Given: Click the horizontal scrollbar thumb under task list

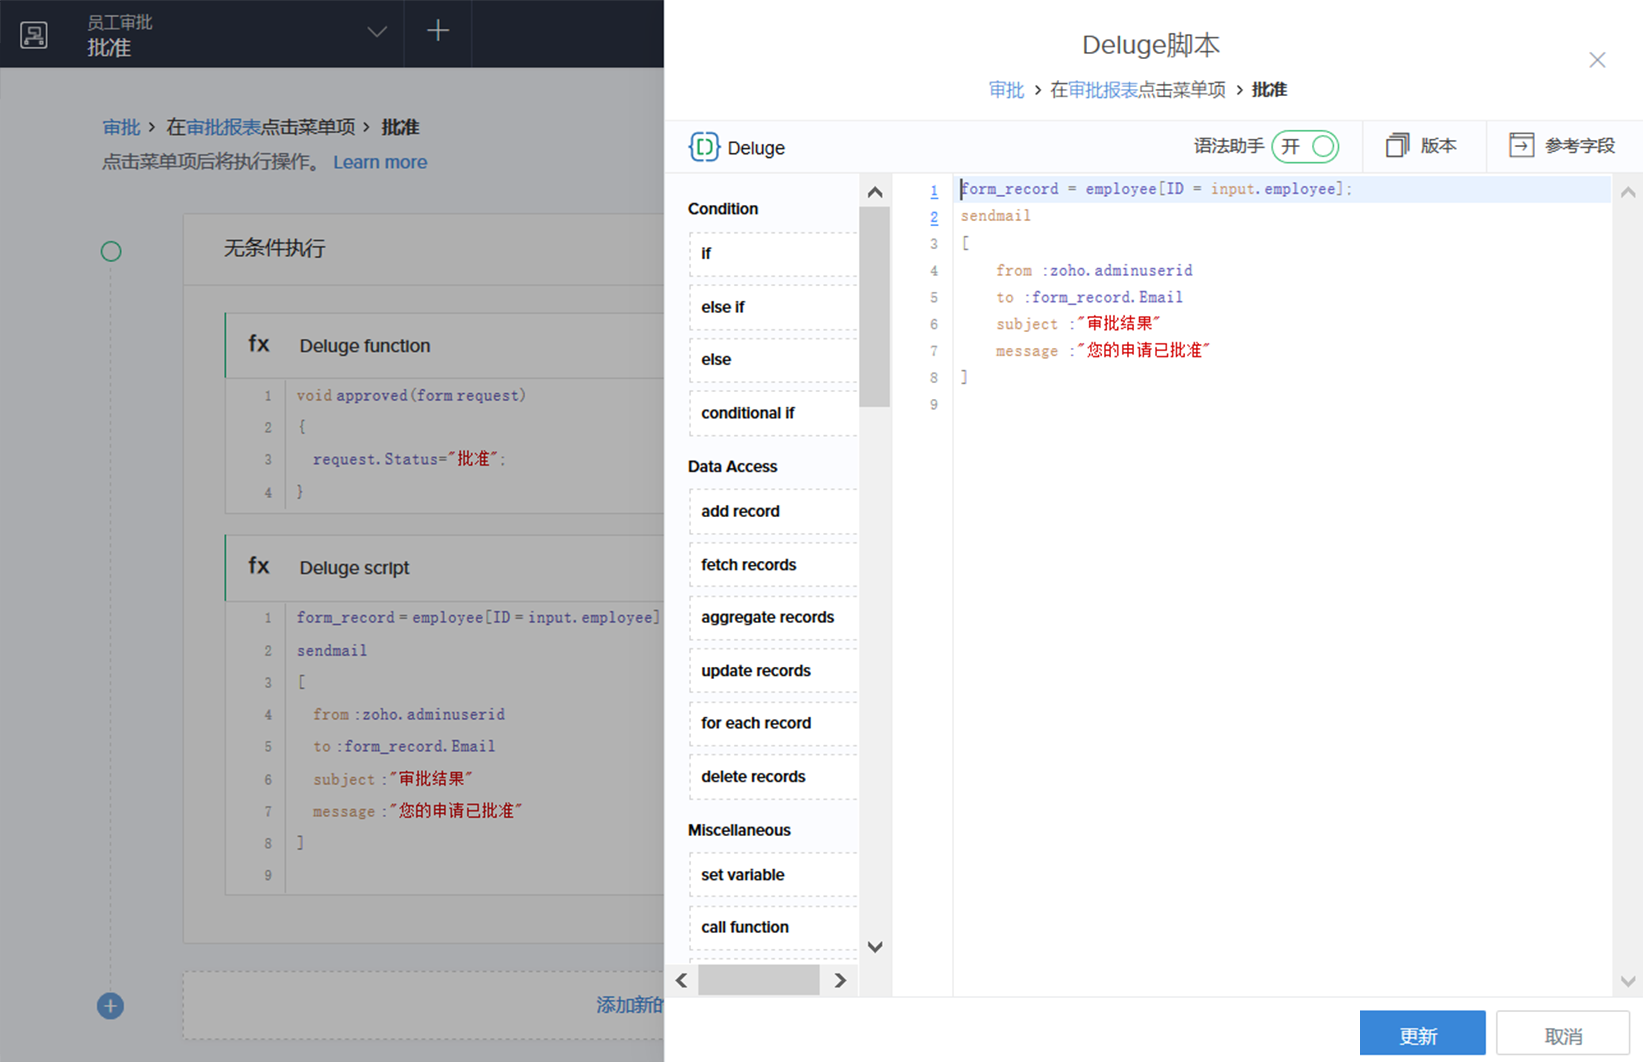Looking at the screenshot, I should tap(758, 981).
